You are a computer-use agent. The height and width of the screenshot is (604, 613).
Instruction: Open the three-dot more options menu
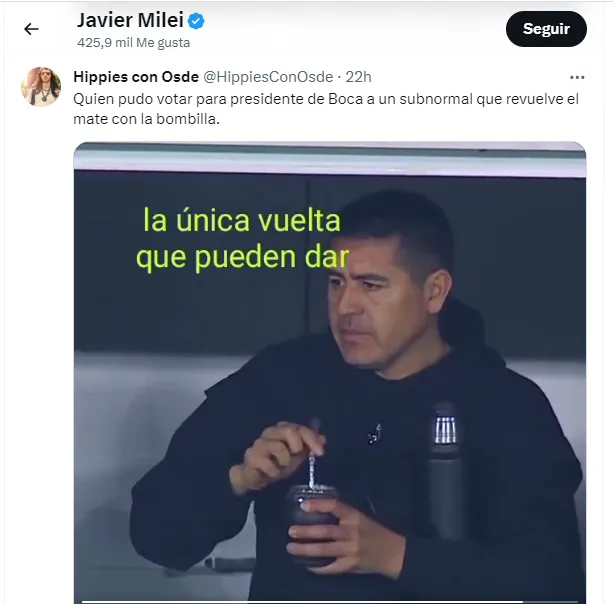[577, 77]
